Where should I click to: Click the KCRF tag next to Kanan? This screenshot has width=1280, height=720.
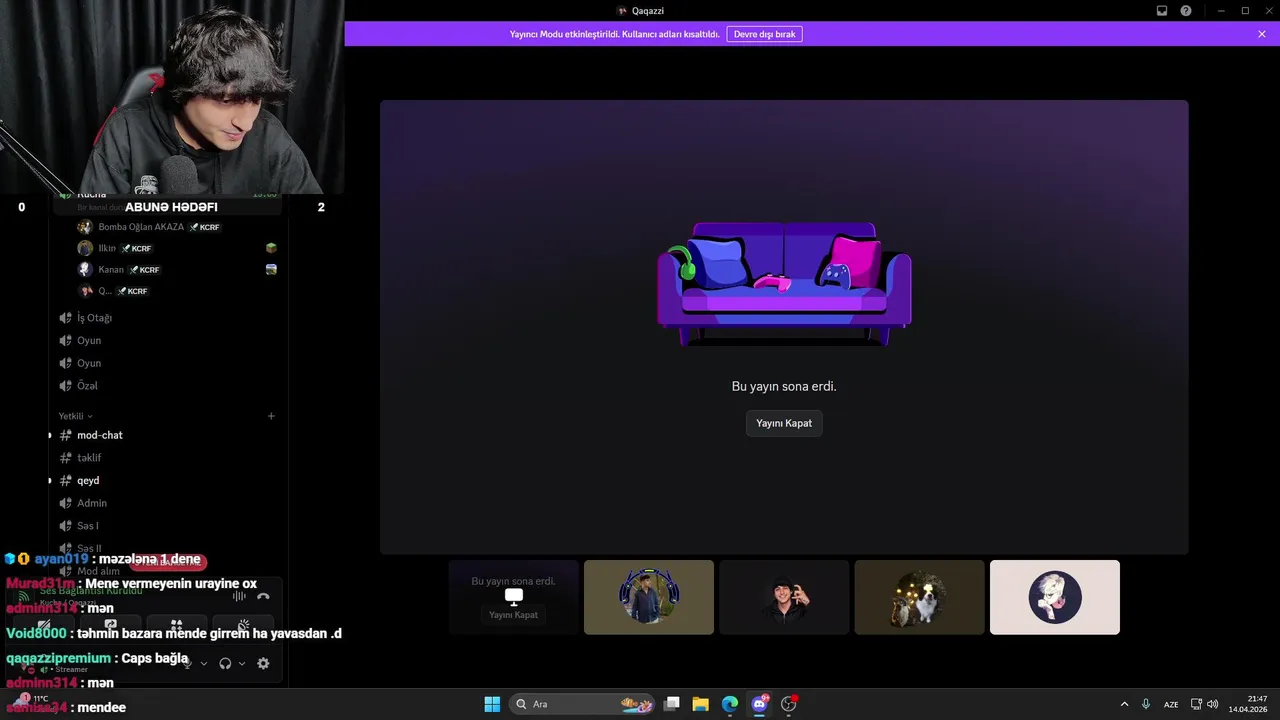[144, 270]
